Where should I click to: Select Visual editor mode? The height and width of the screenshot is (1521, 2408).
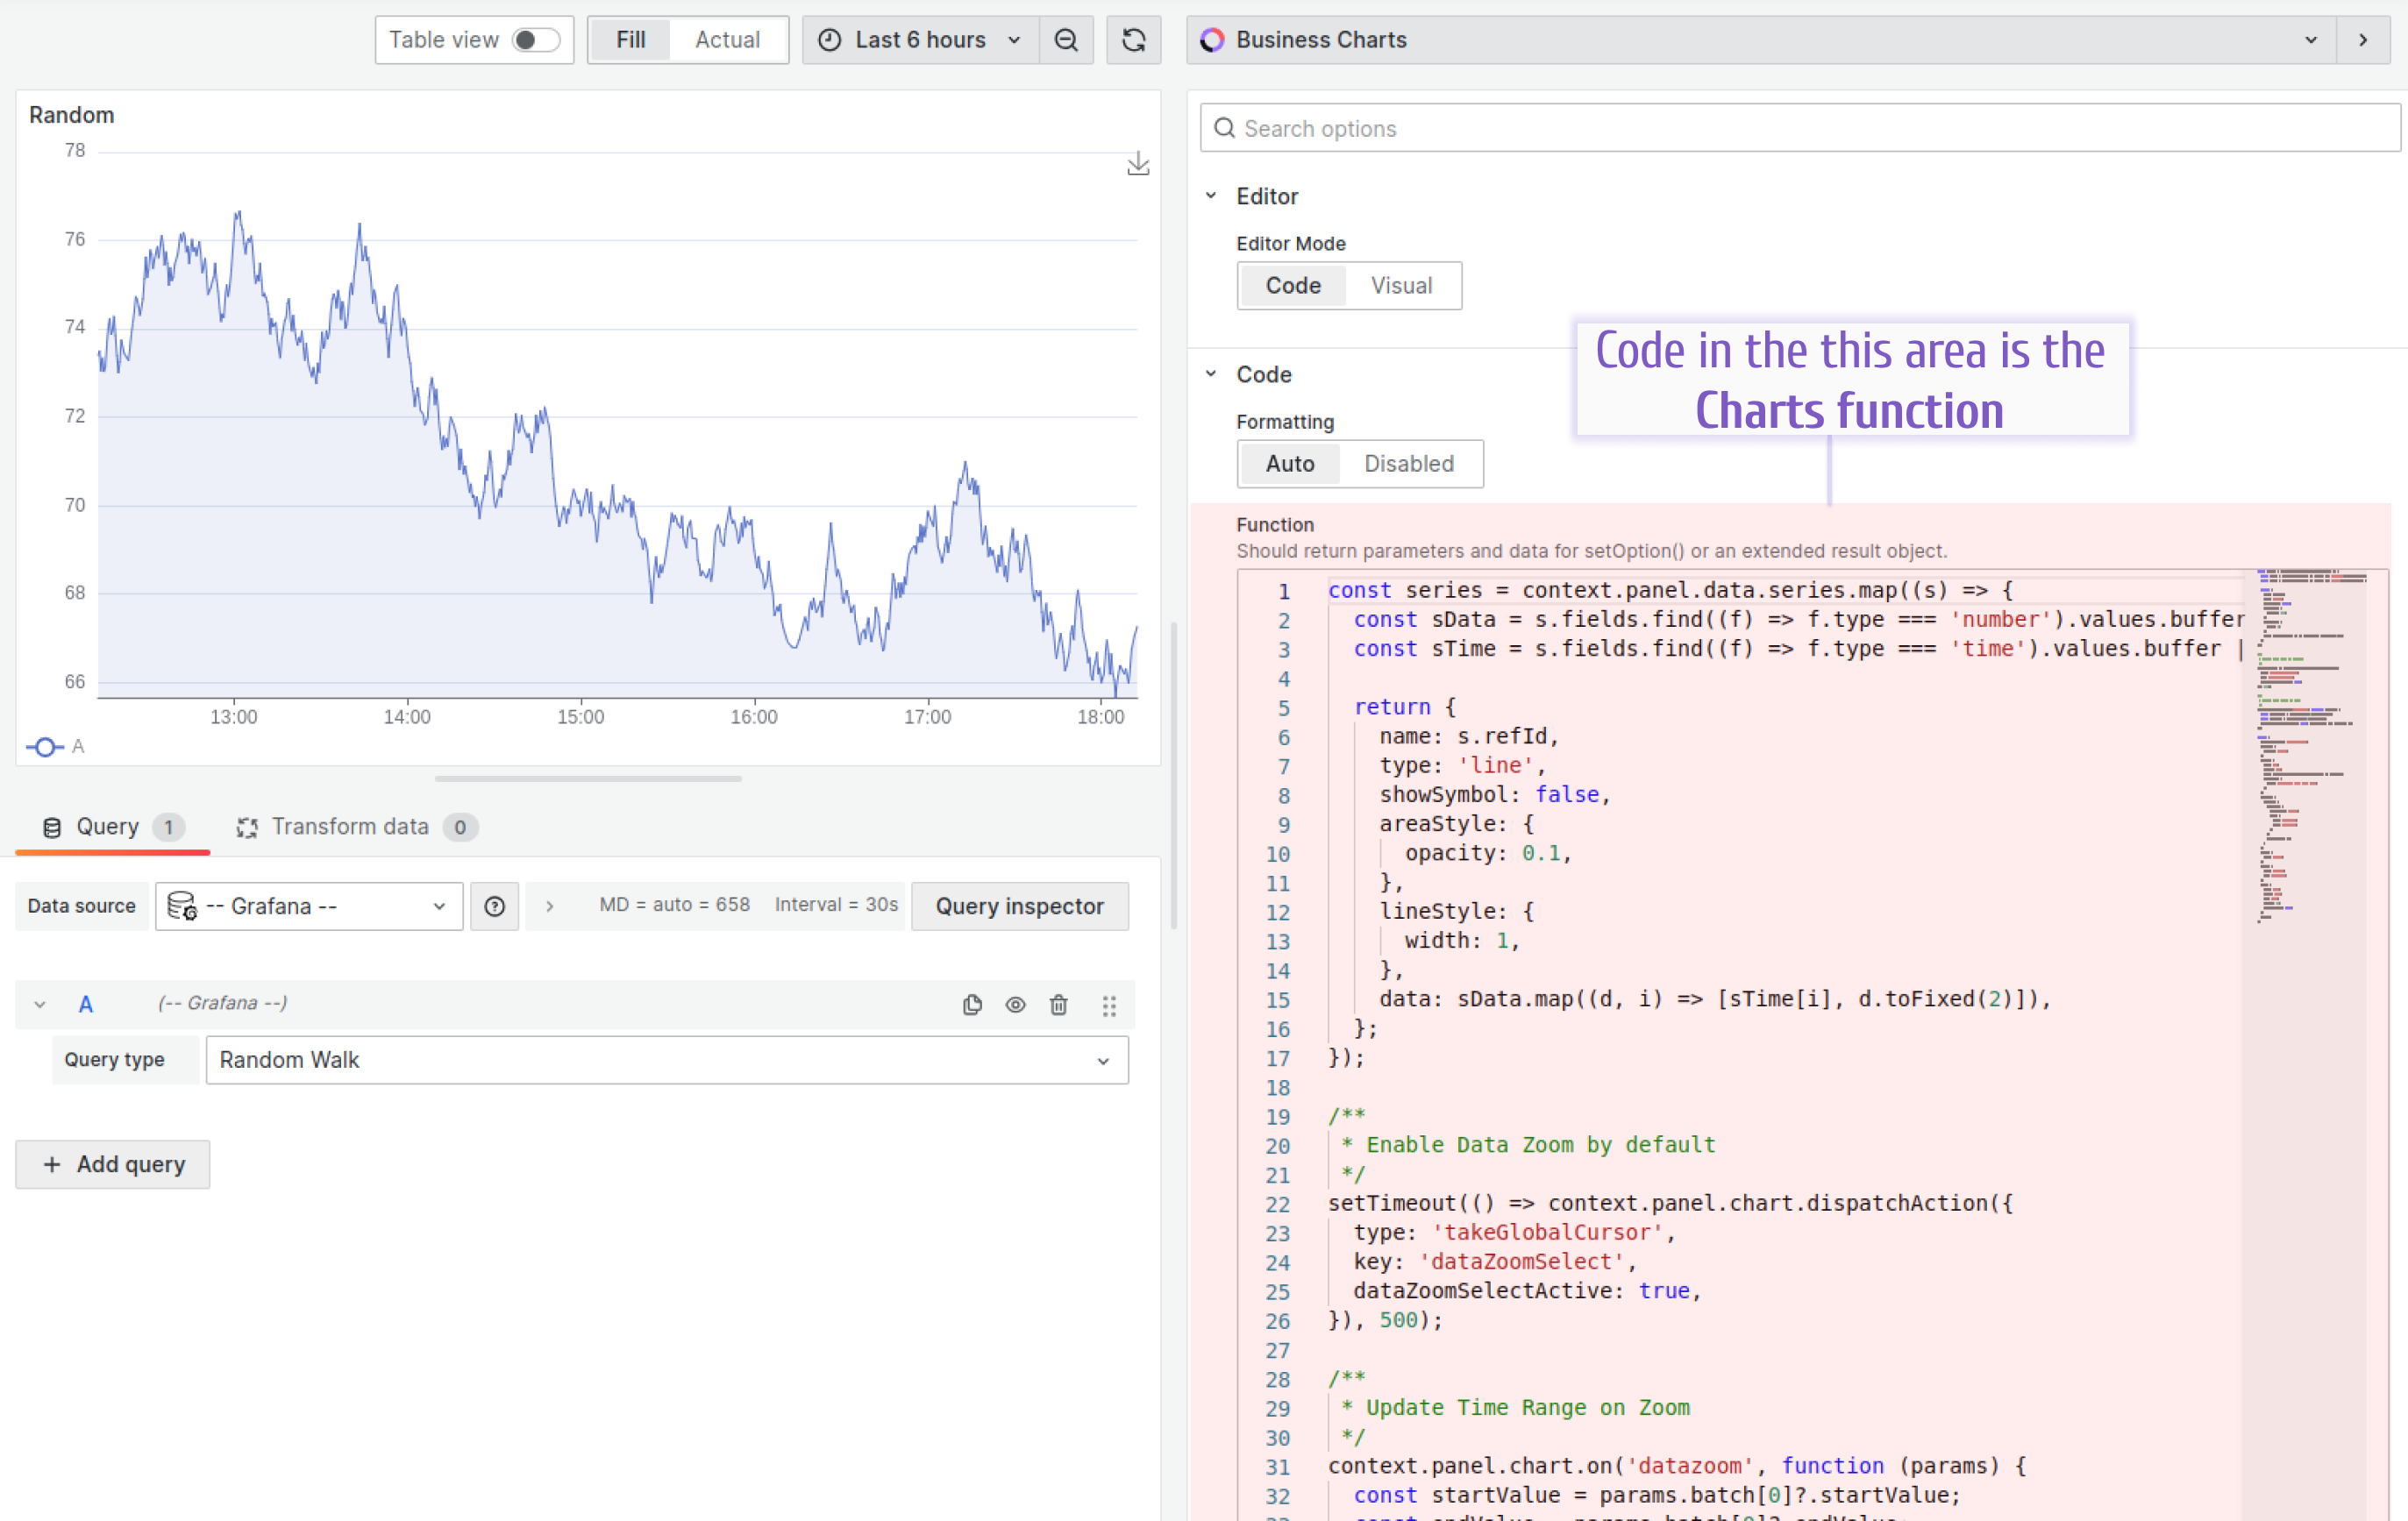1401,286
